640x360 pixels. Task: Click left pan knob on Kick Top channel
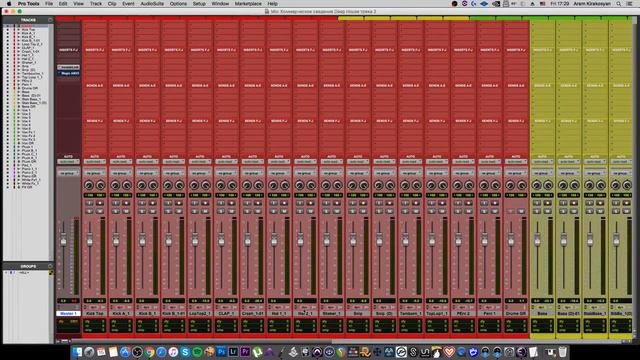tap(89, 185)
